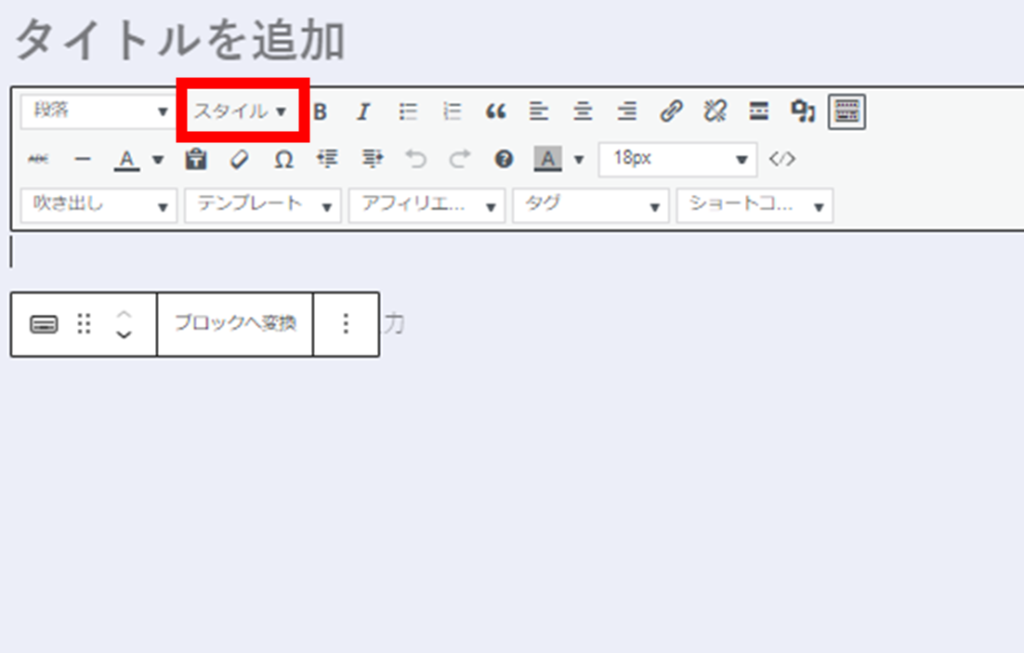Open block options three-dot menu

(346, 324)
